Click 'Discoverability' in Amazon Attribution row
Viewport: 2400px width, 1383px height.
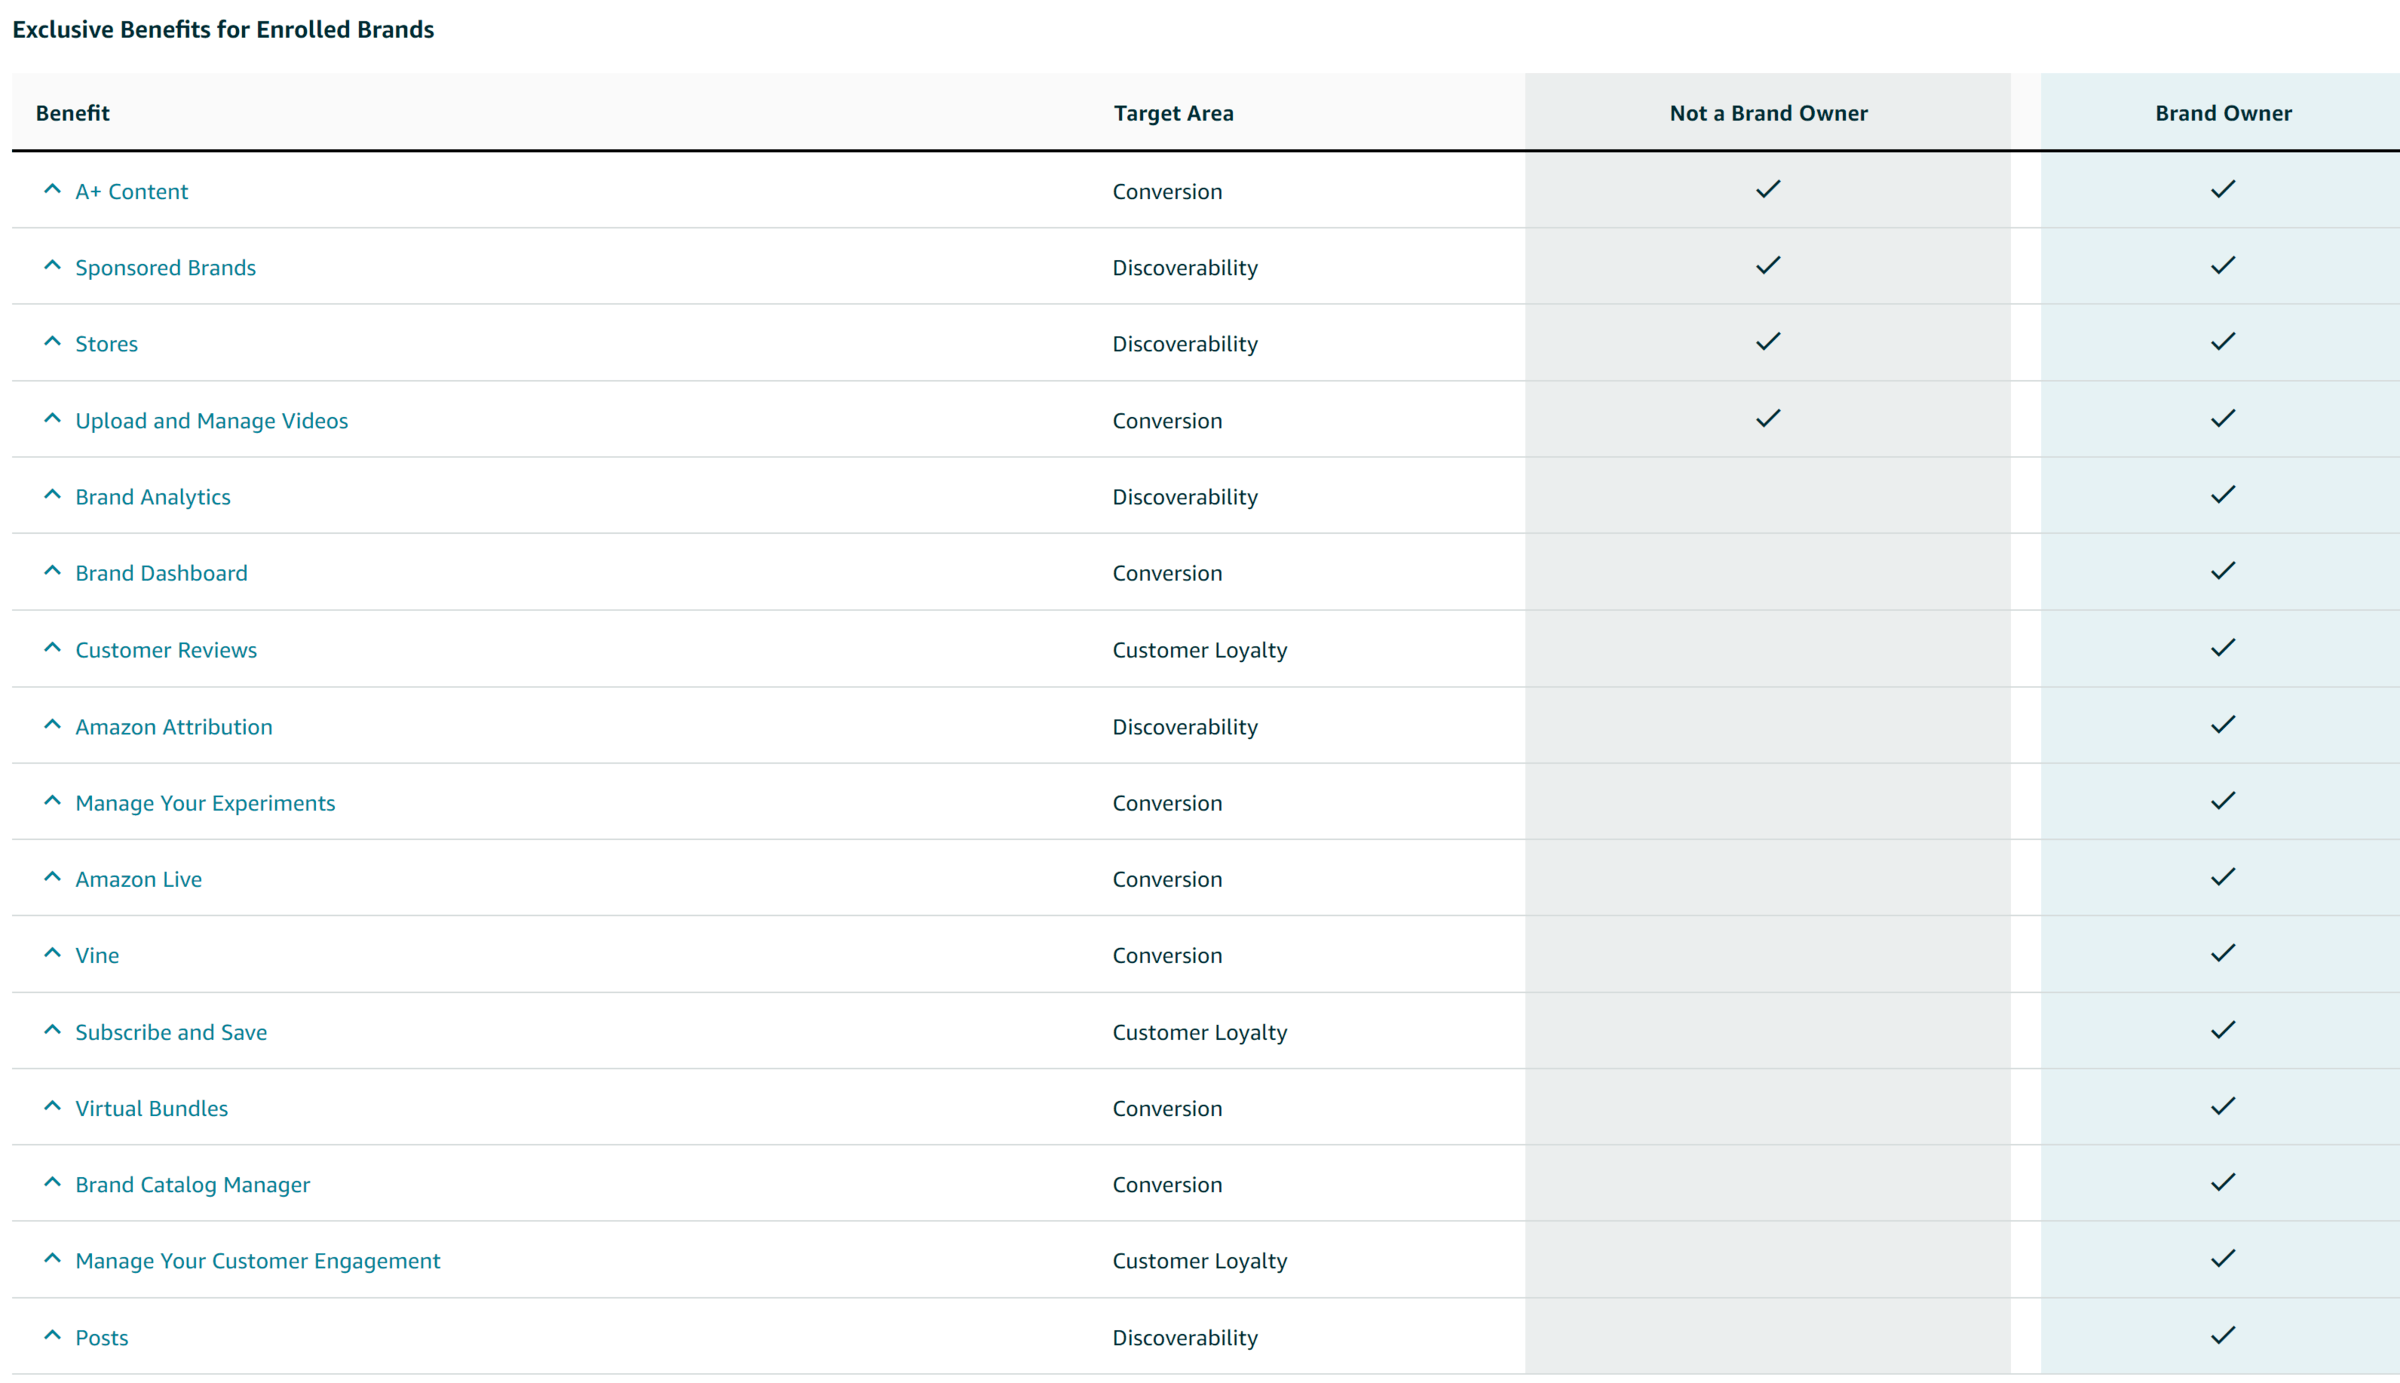tap(1185, 727)
